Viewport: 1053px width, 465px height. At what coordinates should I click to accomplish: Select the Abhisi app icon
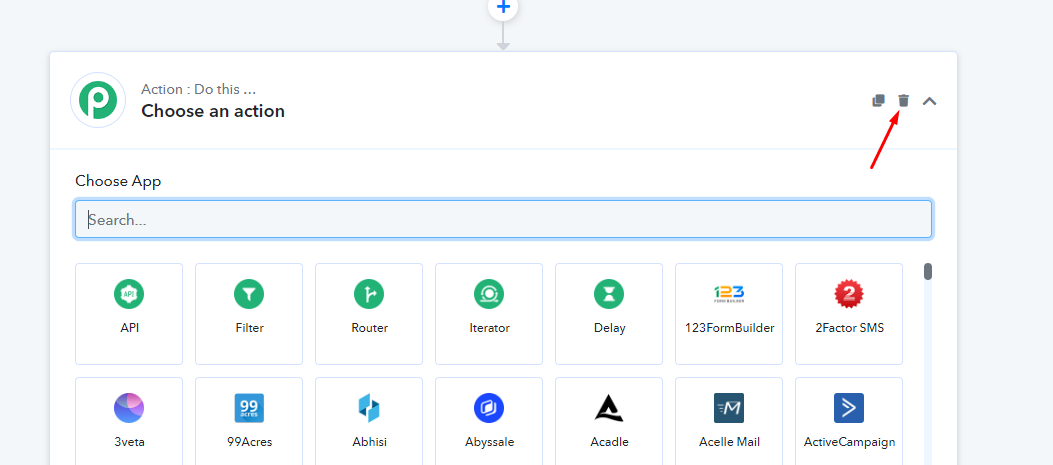point(369,408)
